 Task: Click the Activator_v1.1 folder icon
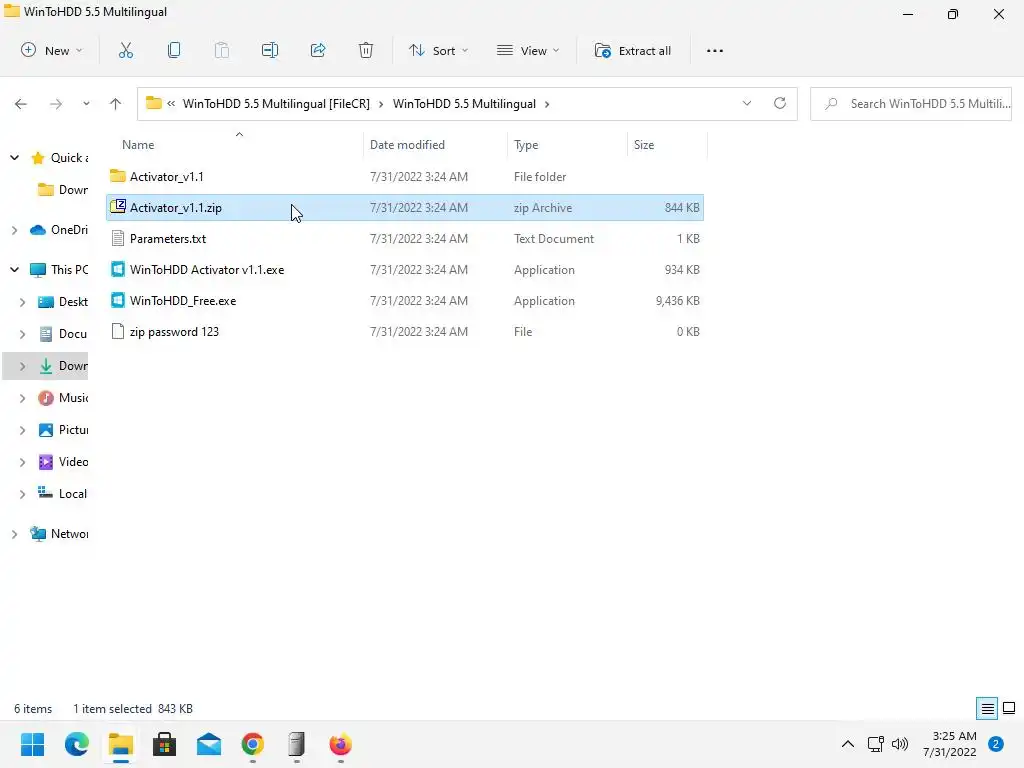click(x=118, y=176)
